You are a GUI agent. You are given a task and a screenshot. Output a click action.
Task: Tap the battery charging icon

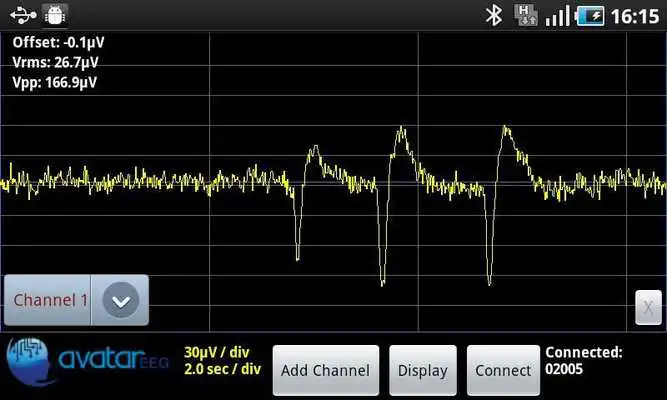pyautogui.click(x=590, y=15)
